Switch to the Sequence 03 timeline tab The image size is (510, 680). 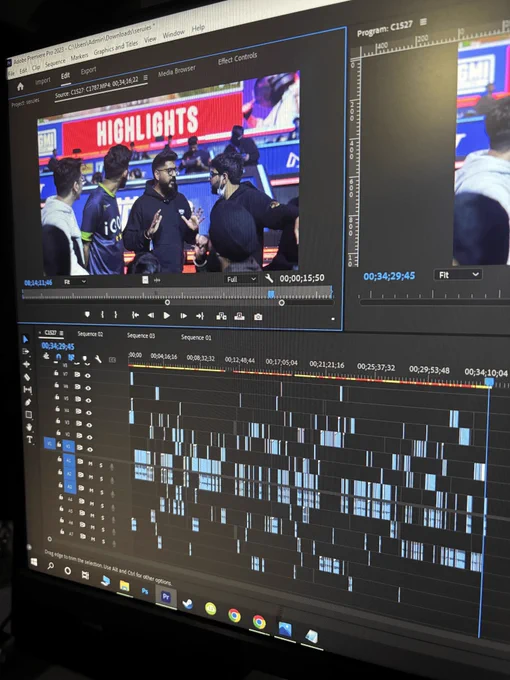coord(141,335)
